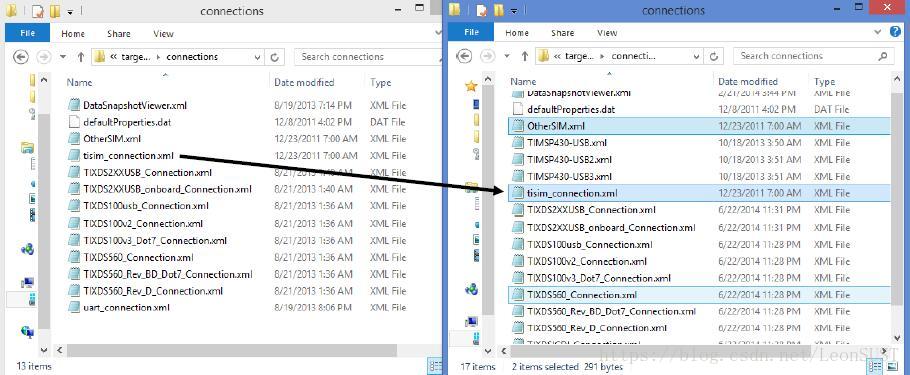Expand address bar history in left window
Viewport: 910px width, 375px height.
click(258, 57)
